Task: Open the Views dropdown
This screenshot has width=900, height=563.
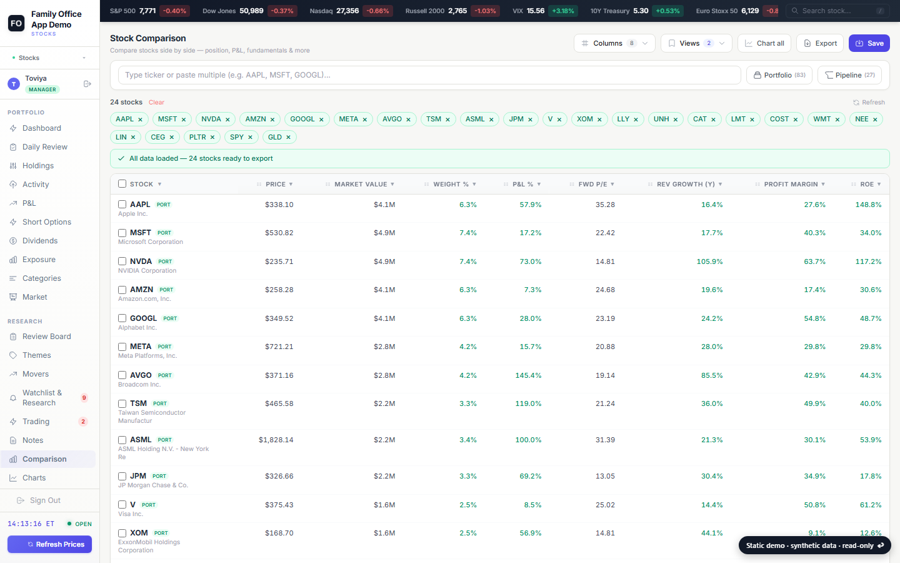Action: click(x=696, y=43)
